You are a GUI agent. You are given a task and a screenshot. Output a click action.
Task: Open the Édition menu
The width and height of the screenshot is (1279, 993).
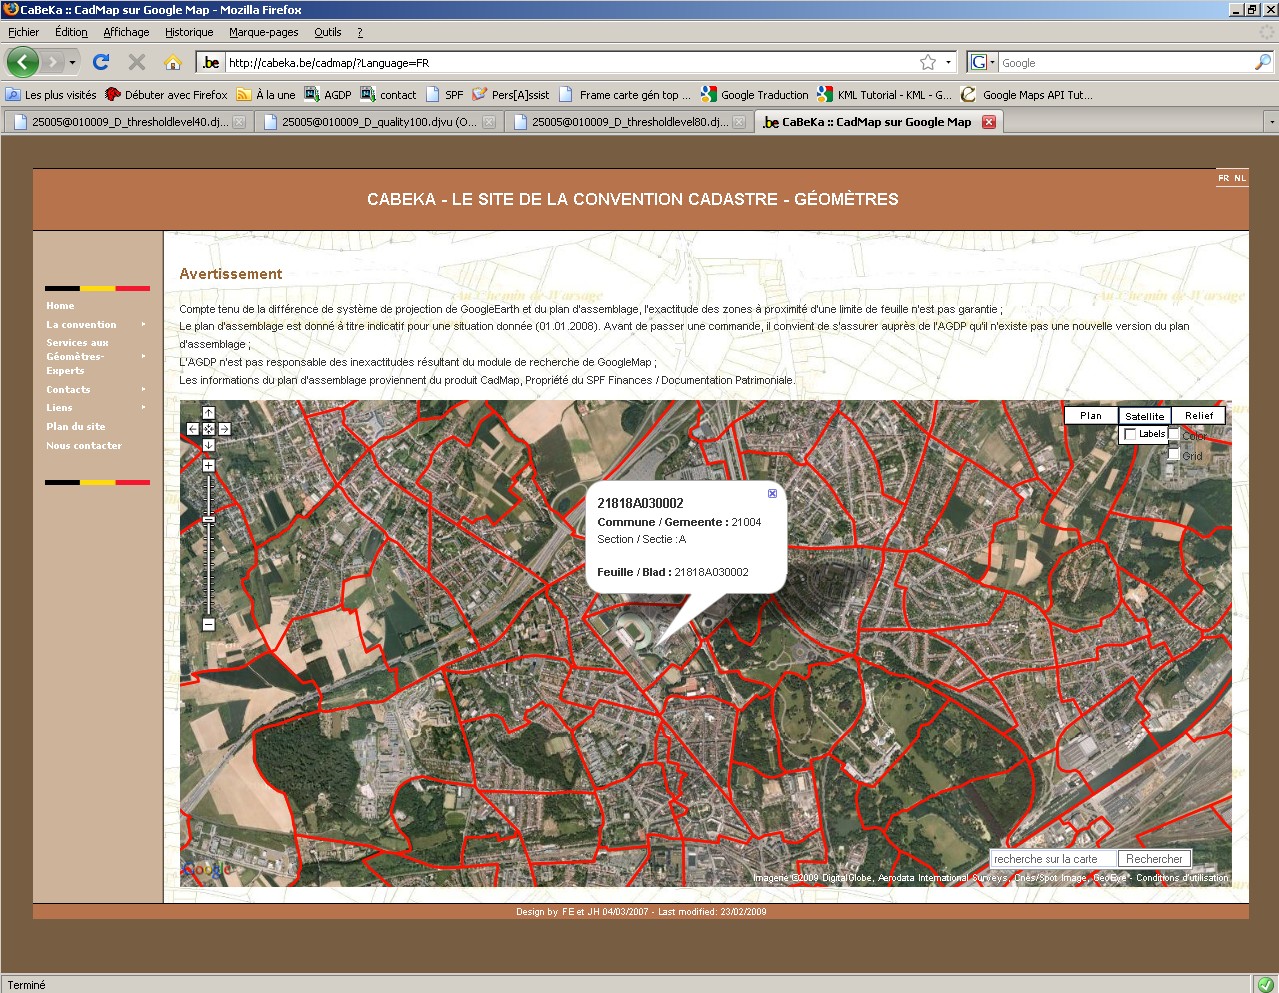pyautogui.click(x=71, y=32)
